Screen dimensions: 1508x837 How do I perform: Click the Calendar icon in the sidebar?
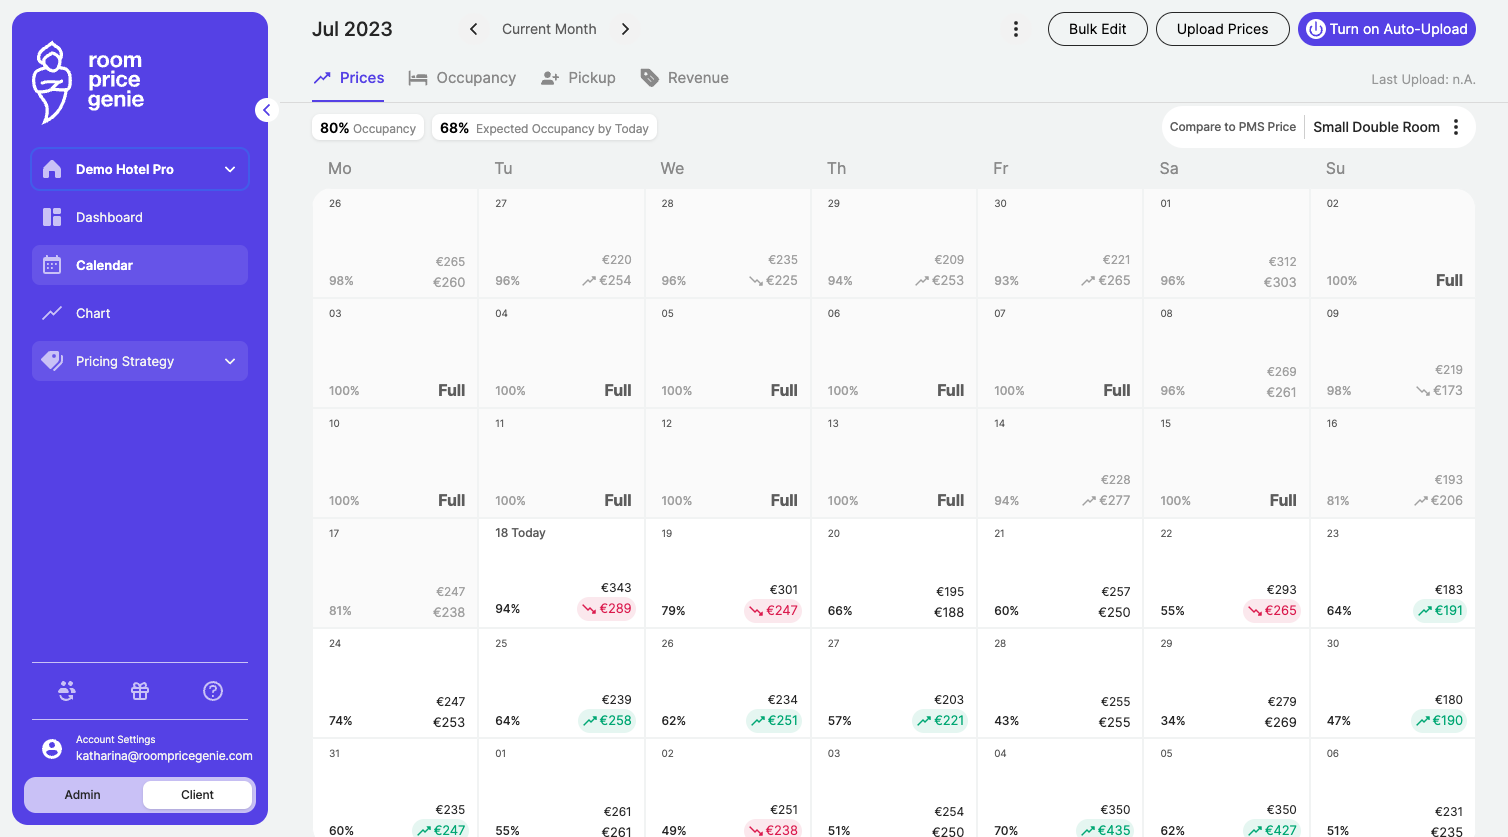[52, 265]
